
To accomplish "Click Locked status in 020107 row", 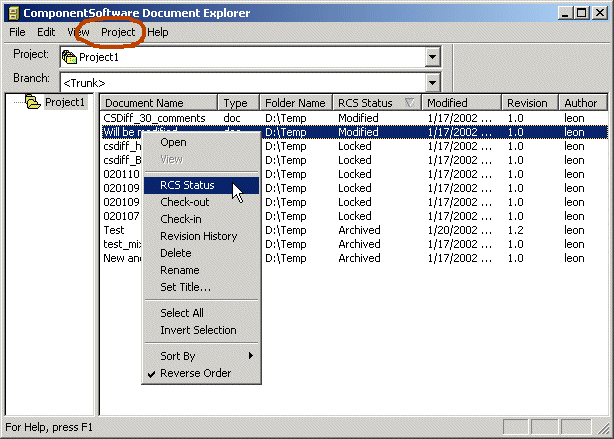I will pyautogui.click(x=355, y=216).
